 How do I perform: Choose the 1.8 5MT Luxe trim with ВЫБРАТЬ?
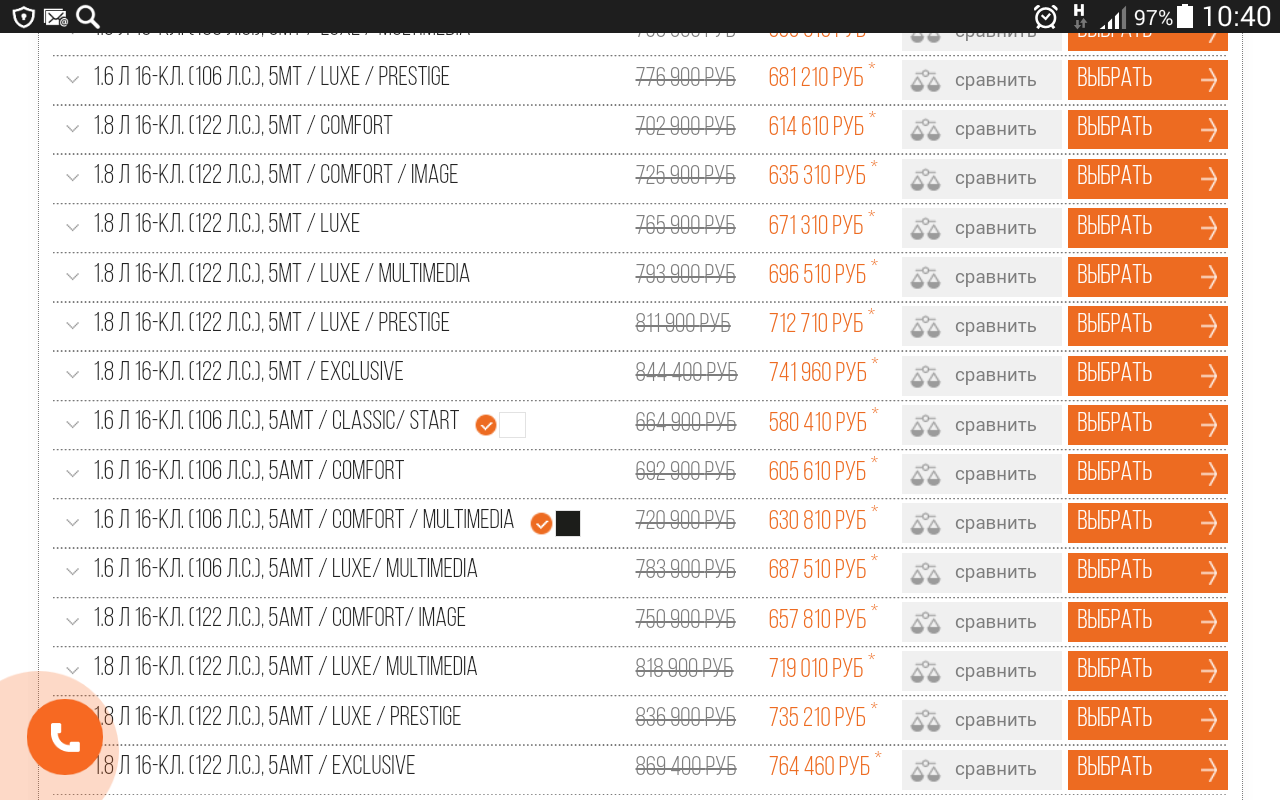1147,227
